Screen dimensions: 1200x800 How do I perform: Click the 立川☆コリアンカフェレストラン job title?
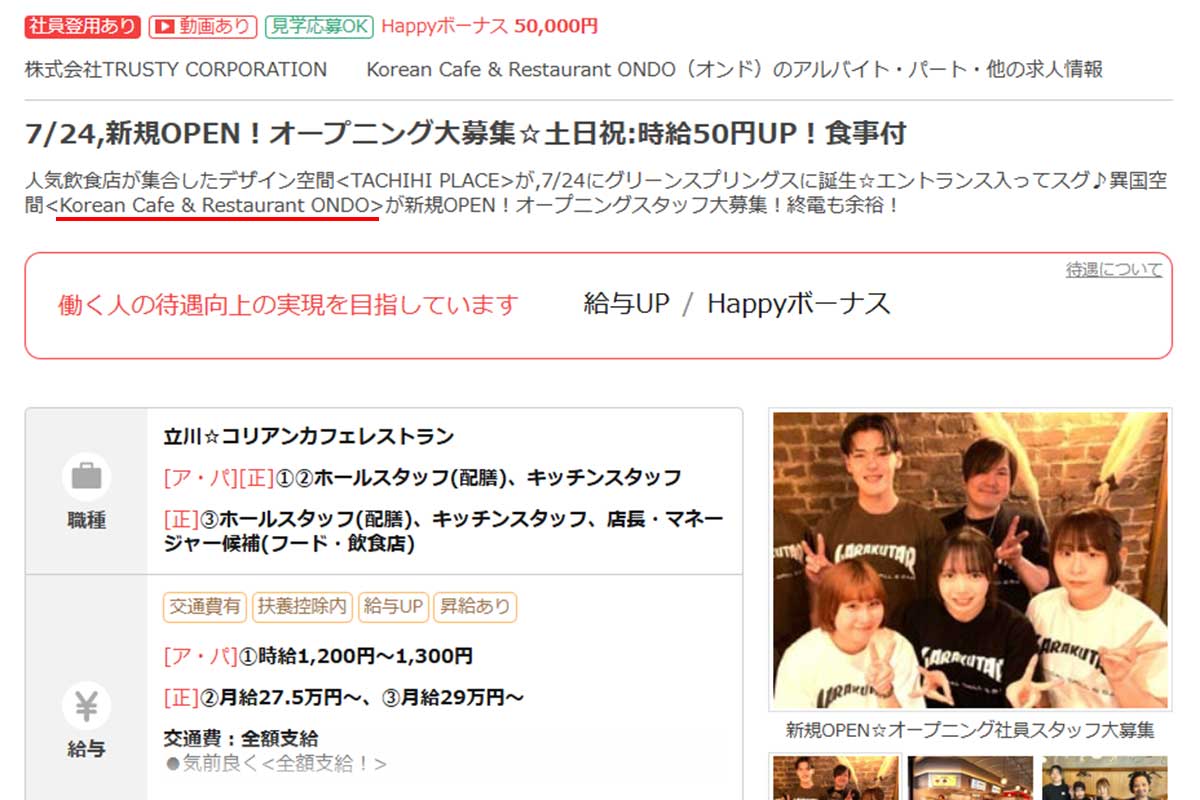(309, 437)
